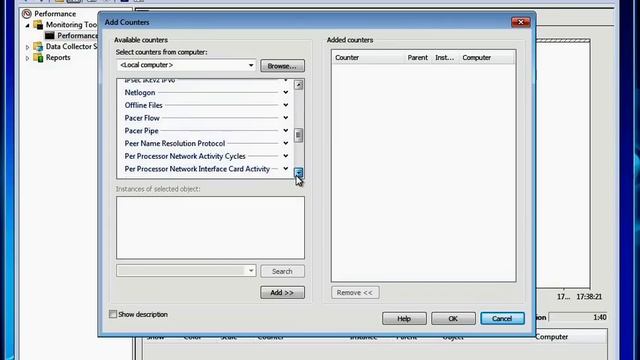Select the Performance root tree item
Screen dimensions: 640x360
(x=55, y=13)
